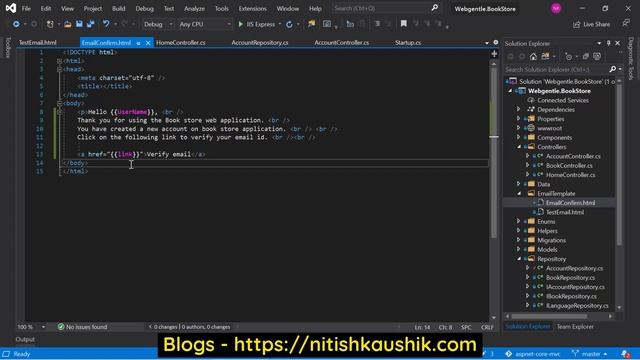Click the editor split window icon
Image resolution: width=640 pixels, height=360 pixels.
[x=494, y=54]
